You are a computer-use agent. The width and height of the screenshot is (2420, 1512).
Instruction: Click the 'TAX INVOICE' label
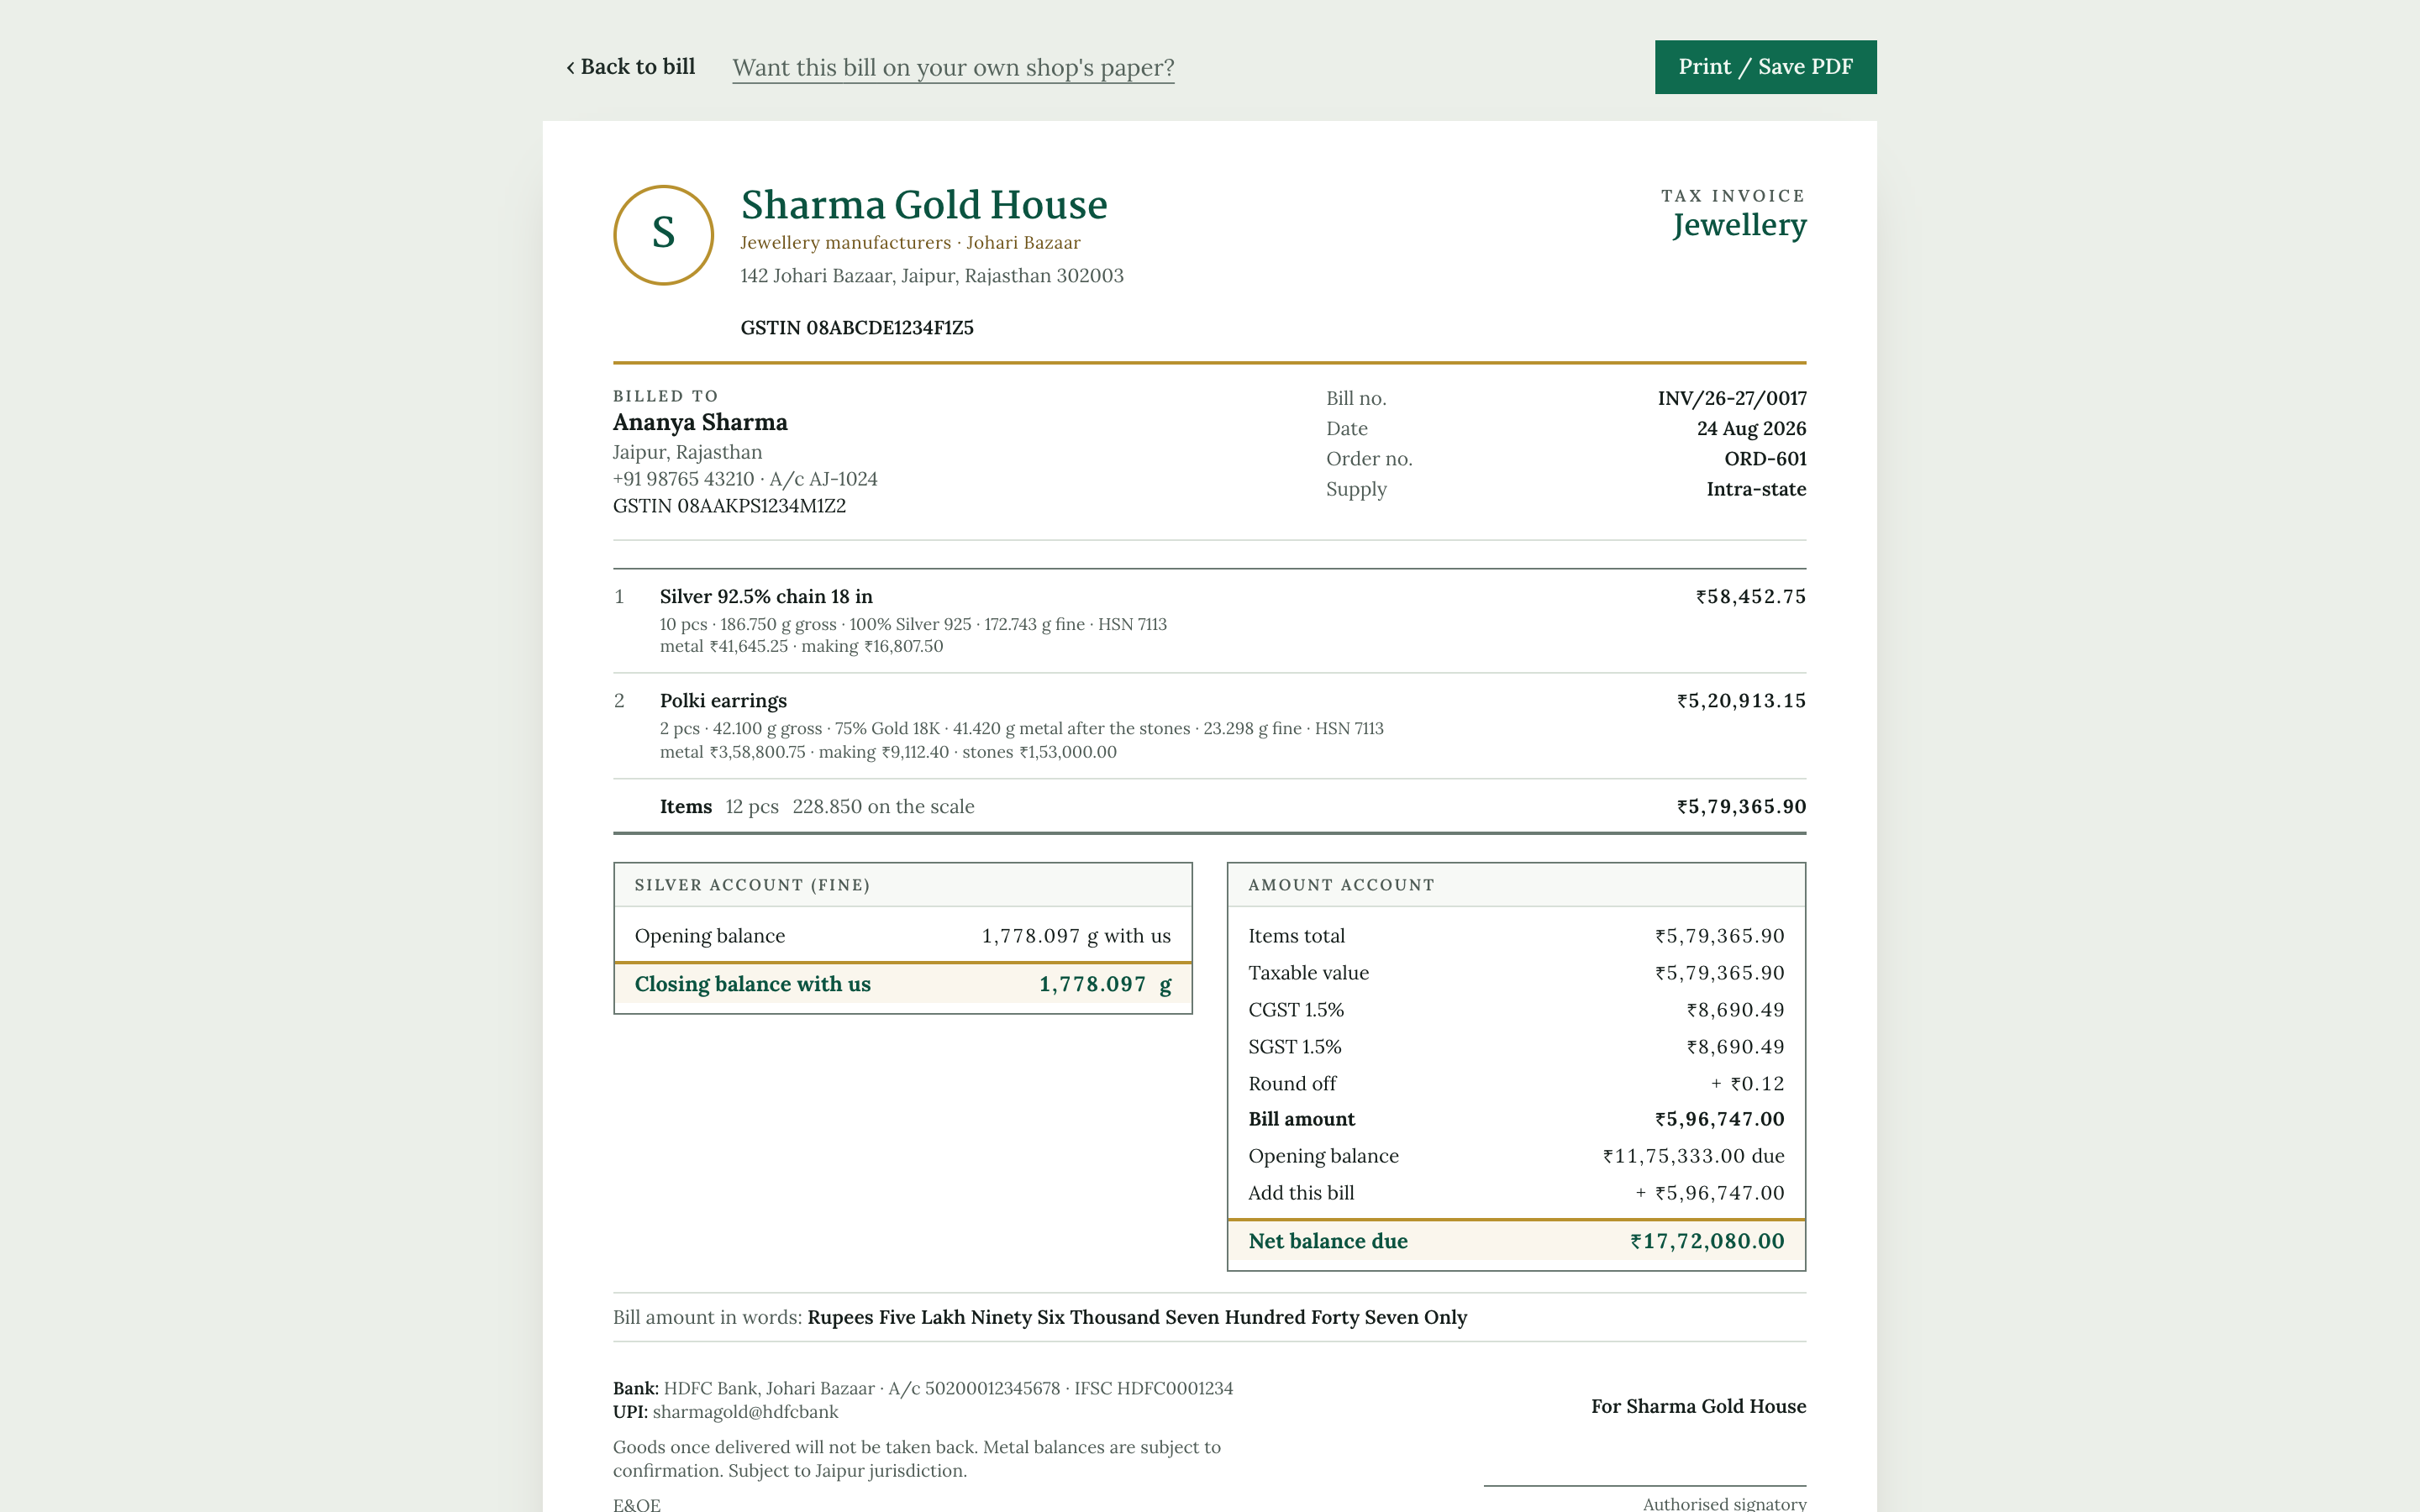(x=1733, y=196)
